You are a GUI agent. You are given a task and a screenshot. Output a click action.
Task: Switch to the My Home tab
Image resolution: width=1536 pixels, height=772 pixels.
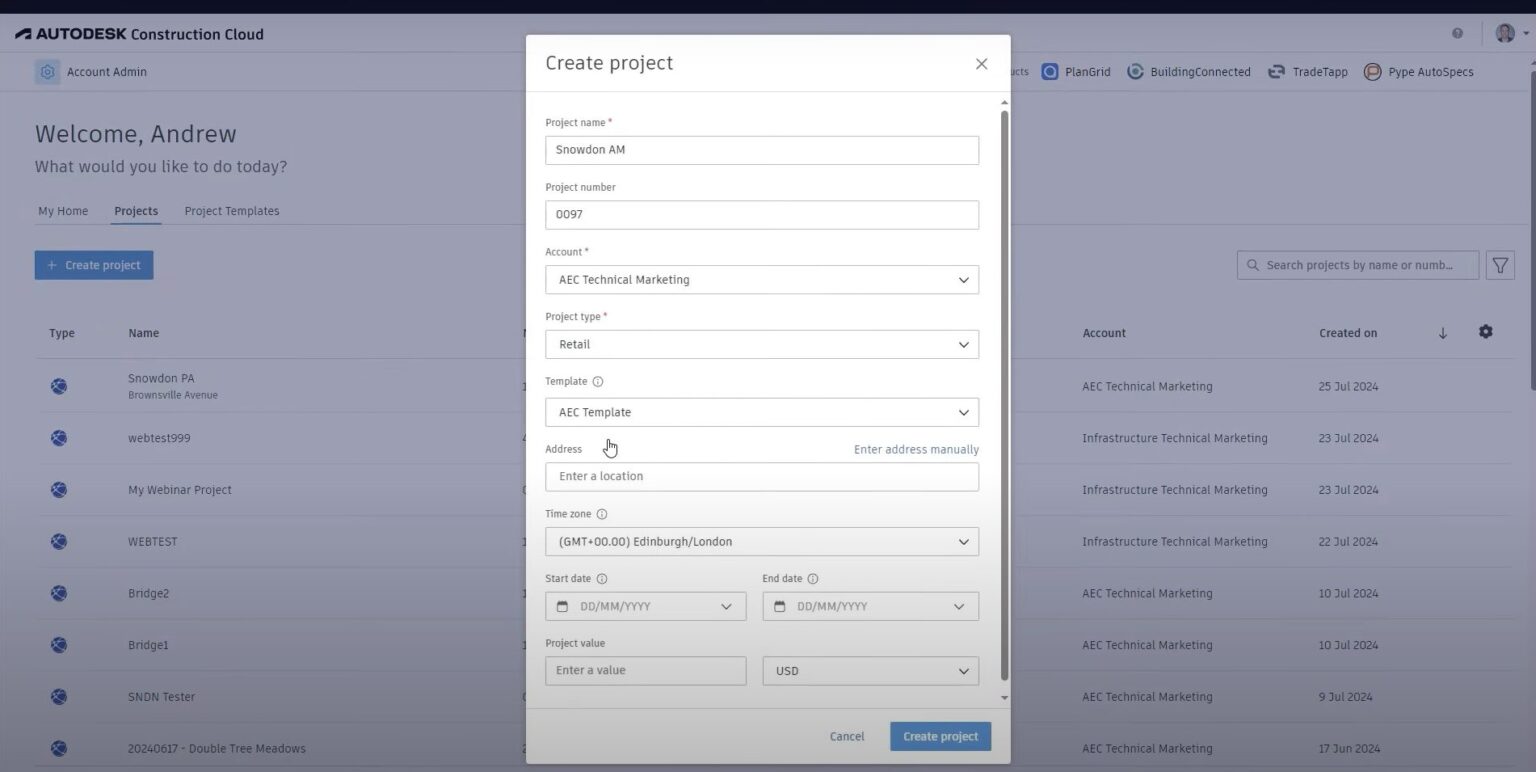(63, 211)
